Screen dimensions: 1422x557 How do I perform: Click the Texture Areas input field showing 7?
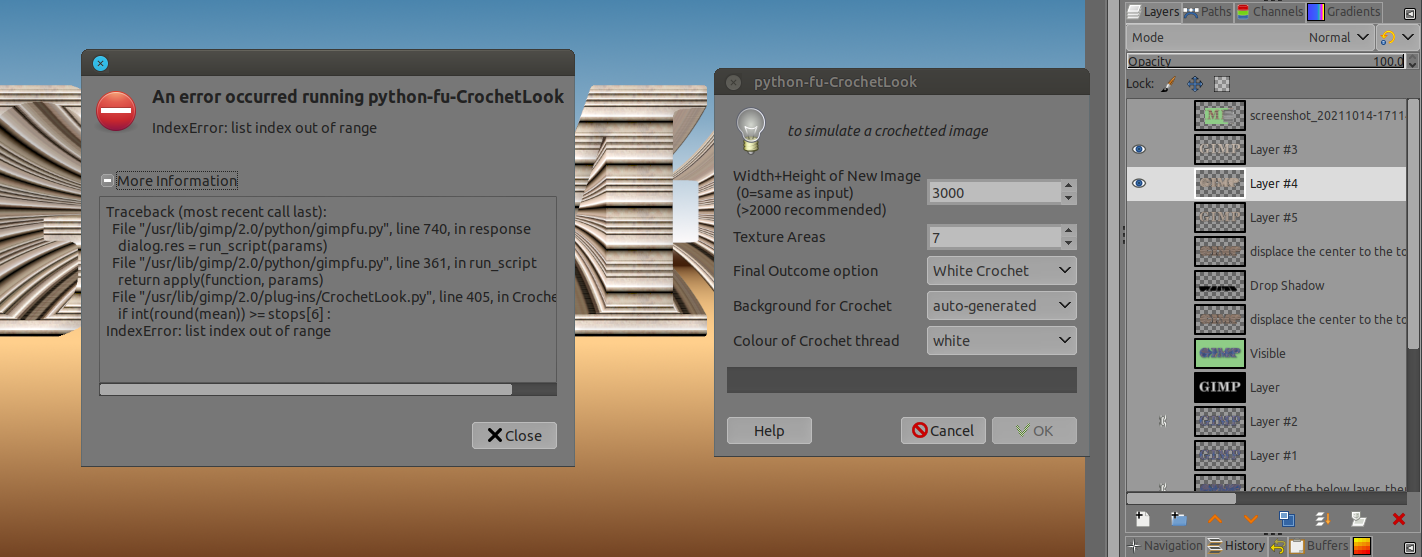click(x=994, y=237)
